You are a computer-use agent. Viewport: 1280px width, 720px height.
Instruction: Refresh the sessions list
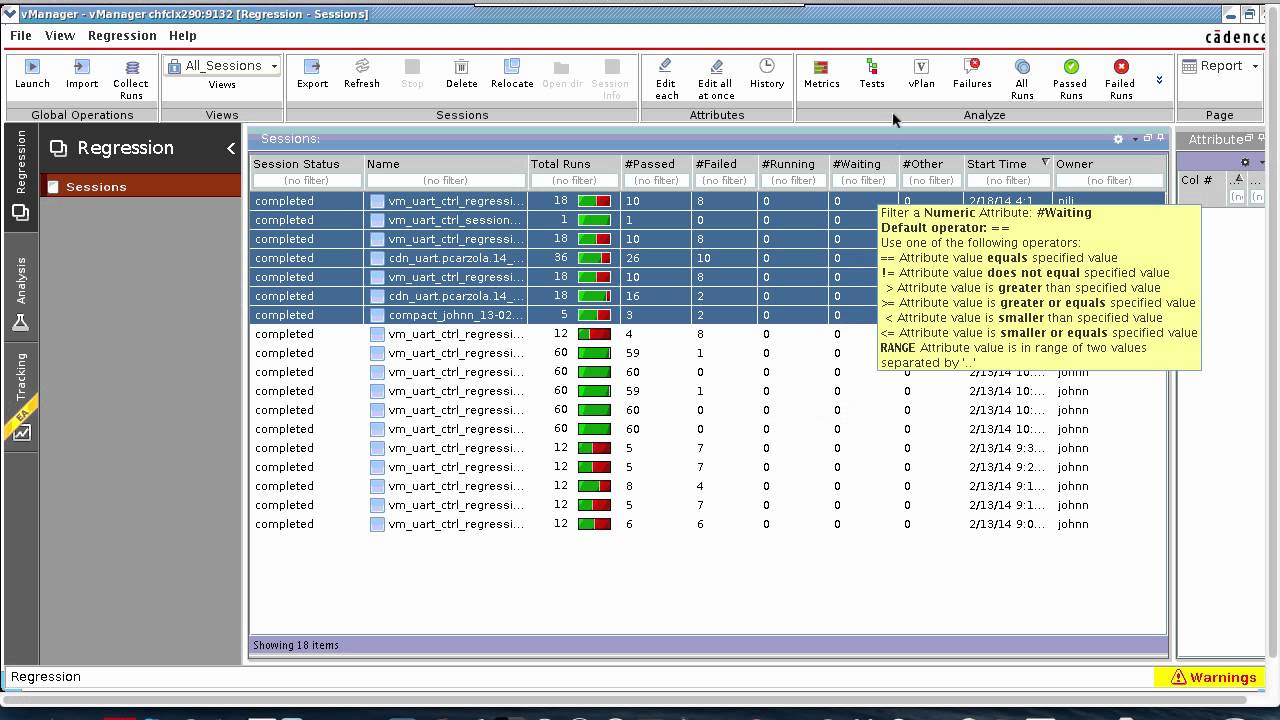click(x=362, y=74)
